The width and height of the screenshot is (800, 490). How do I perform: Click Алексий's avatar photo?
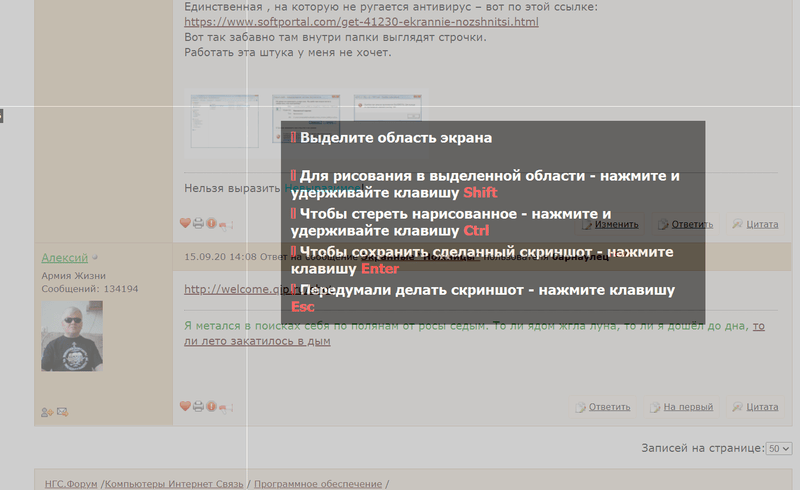coord(72,336)
